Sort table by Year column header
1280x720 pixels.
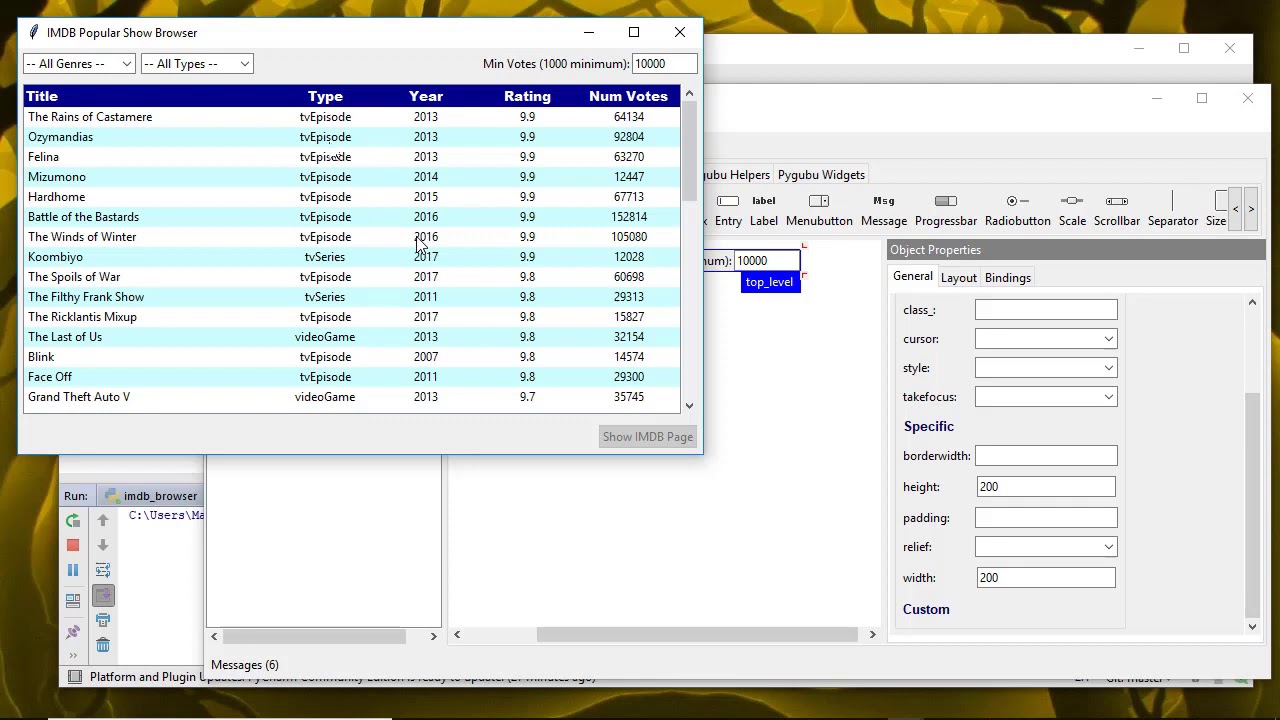tap(426, 96)
